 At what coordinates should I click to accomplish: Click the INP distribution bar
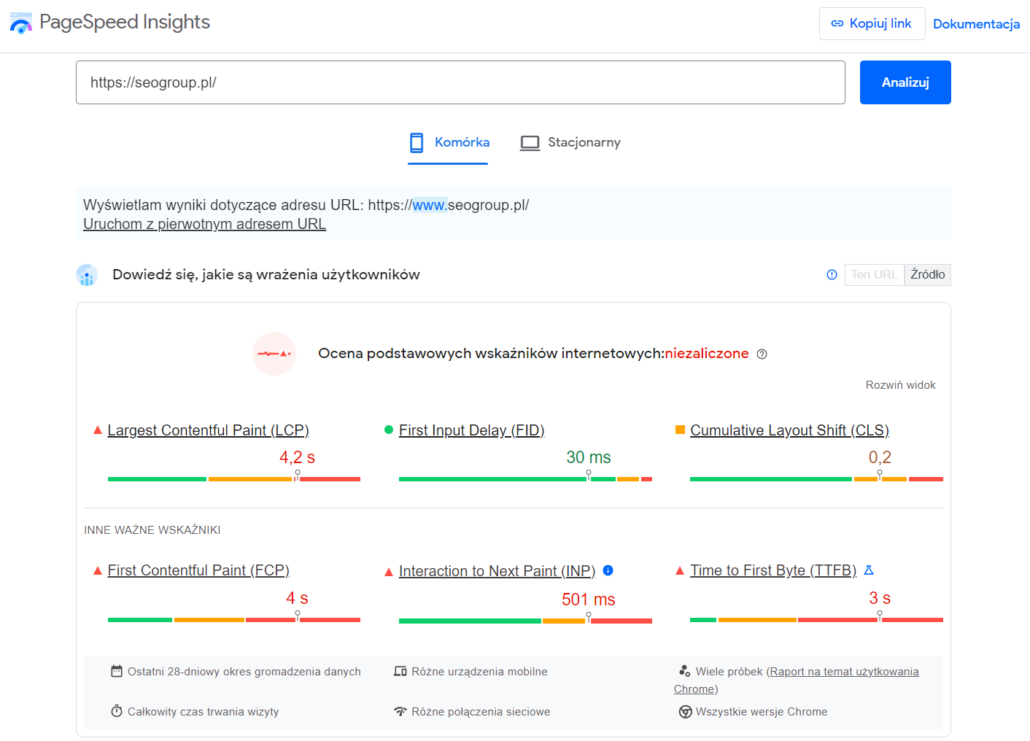(526, 621)
